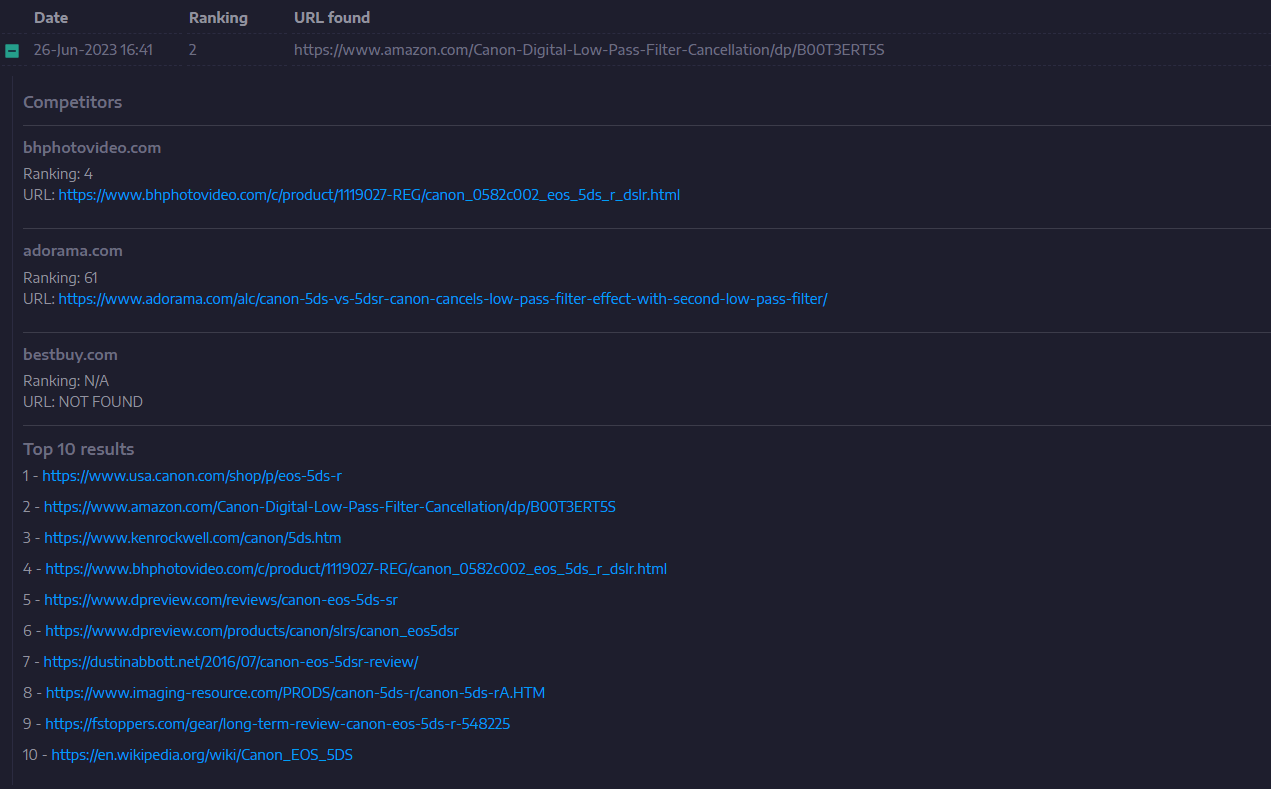1271x789 pixels.
Task: Click the Date column header
Action: coord(51,18)
